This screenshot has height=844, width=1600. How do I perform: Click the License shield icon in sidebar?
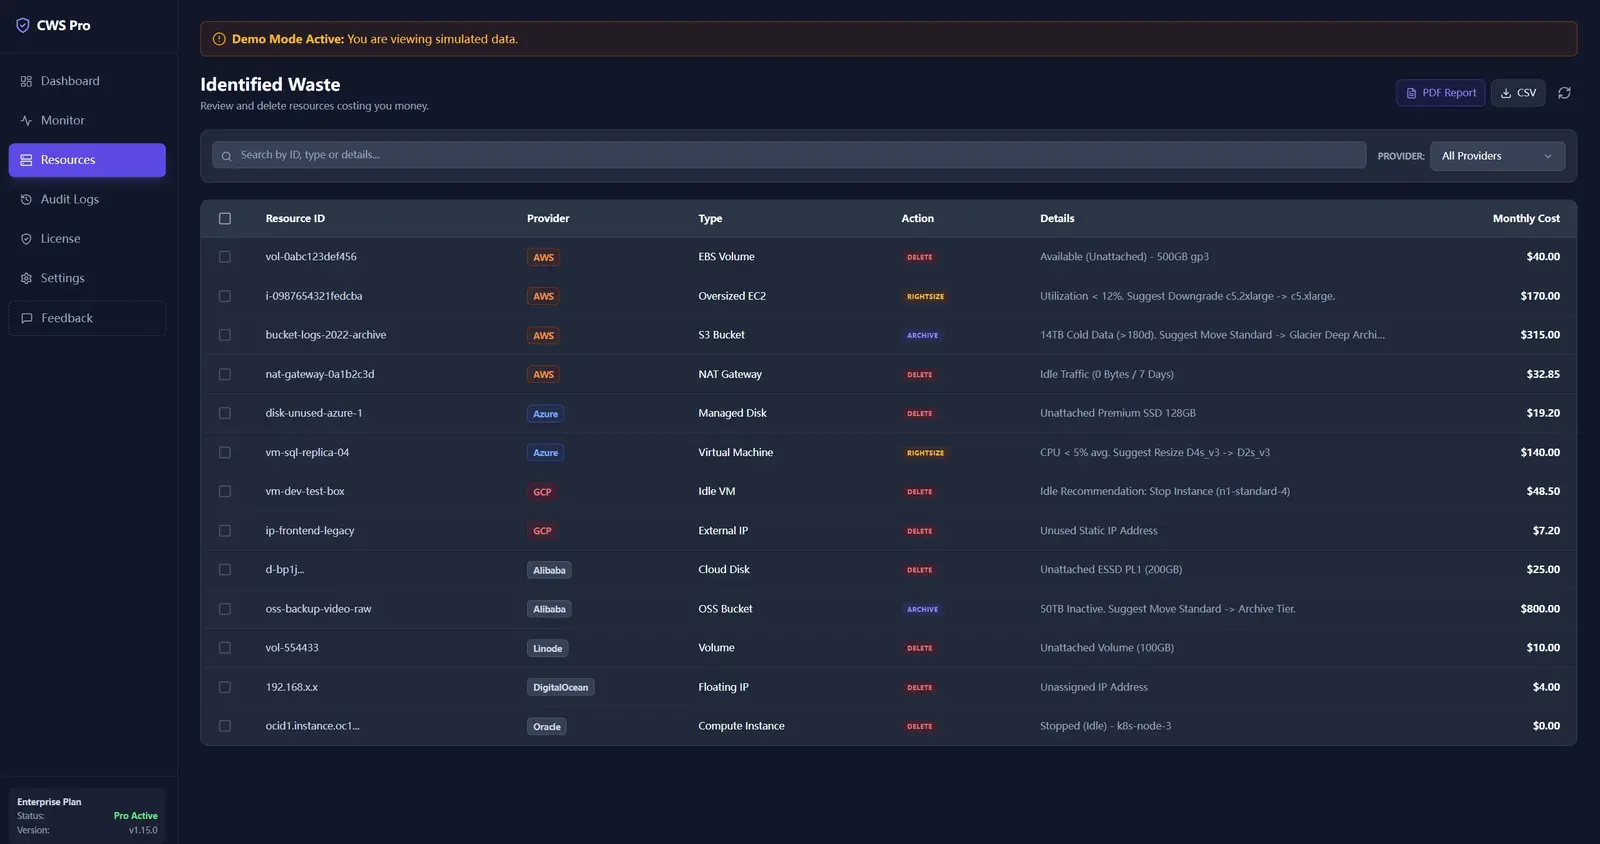(26, 239)
